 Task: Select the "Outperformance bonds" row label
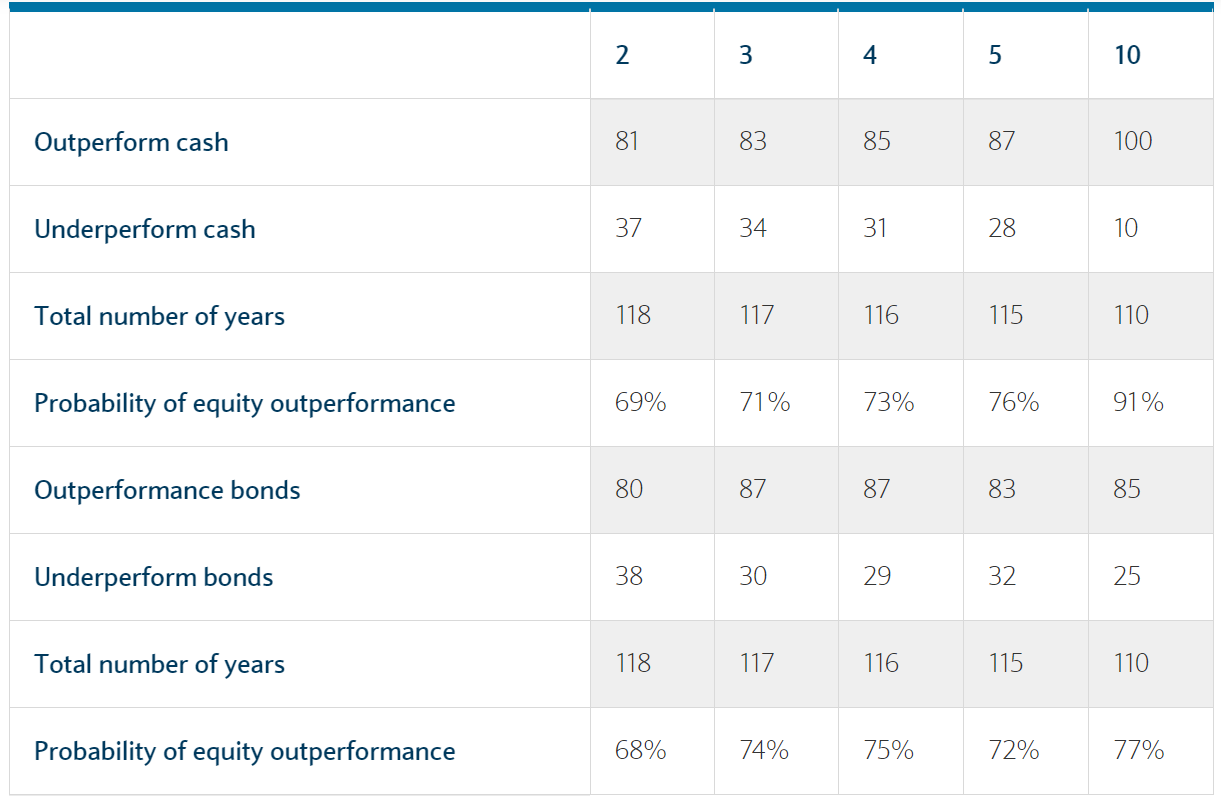167,490
